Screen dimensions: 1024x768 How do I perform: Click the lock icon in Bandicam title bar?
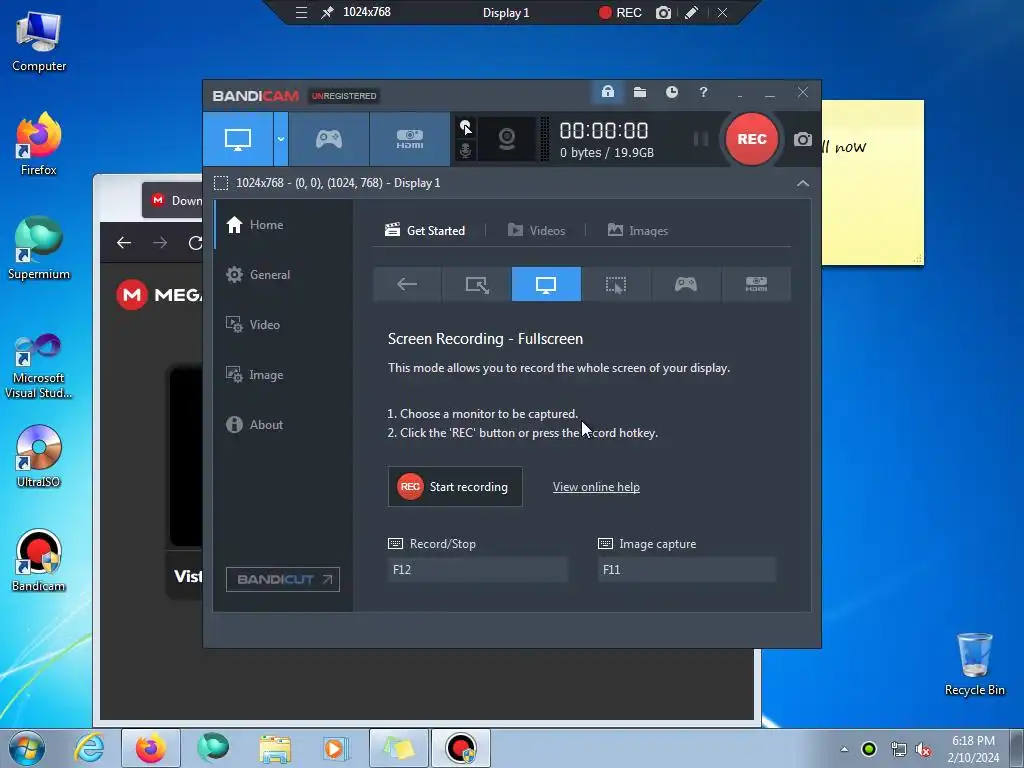[x=607, y=92]
